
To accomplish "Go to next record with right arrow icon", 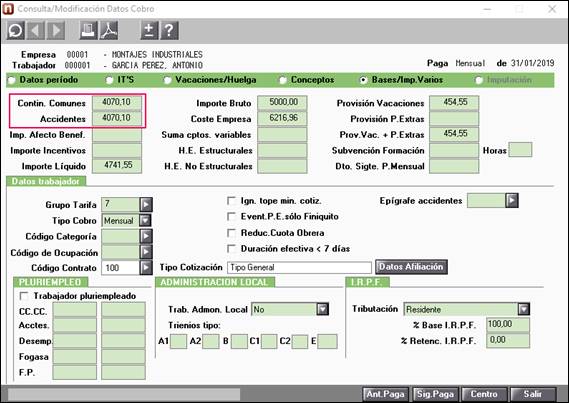I will [x=56, y=30].
